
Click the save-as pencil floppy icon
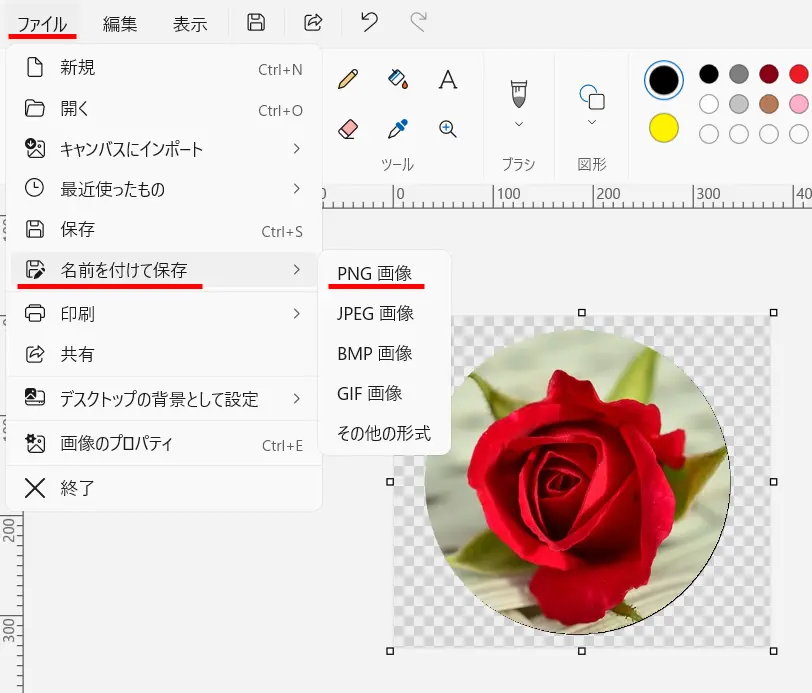point(35,269)
